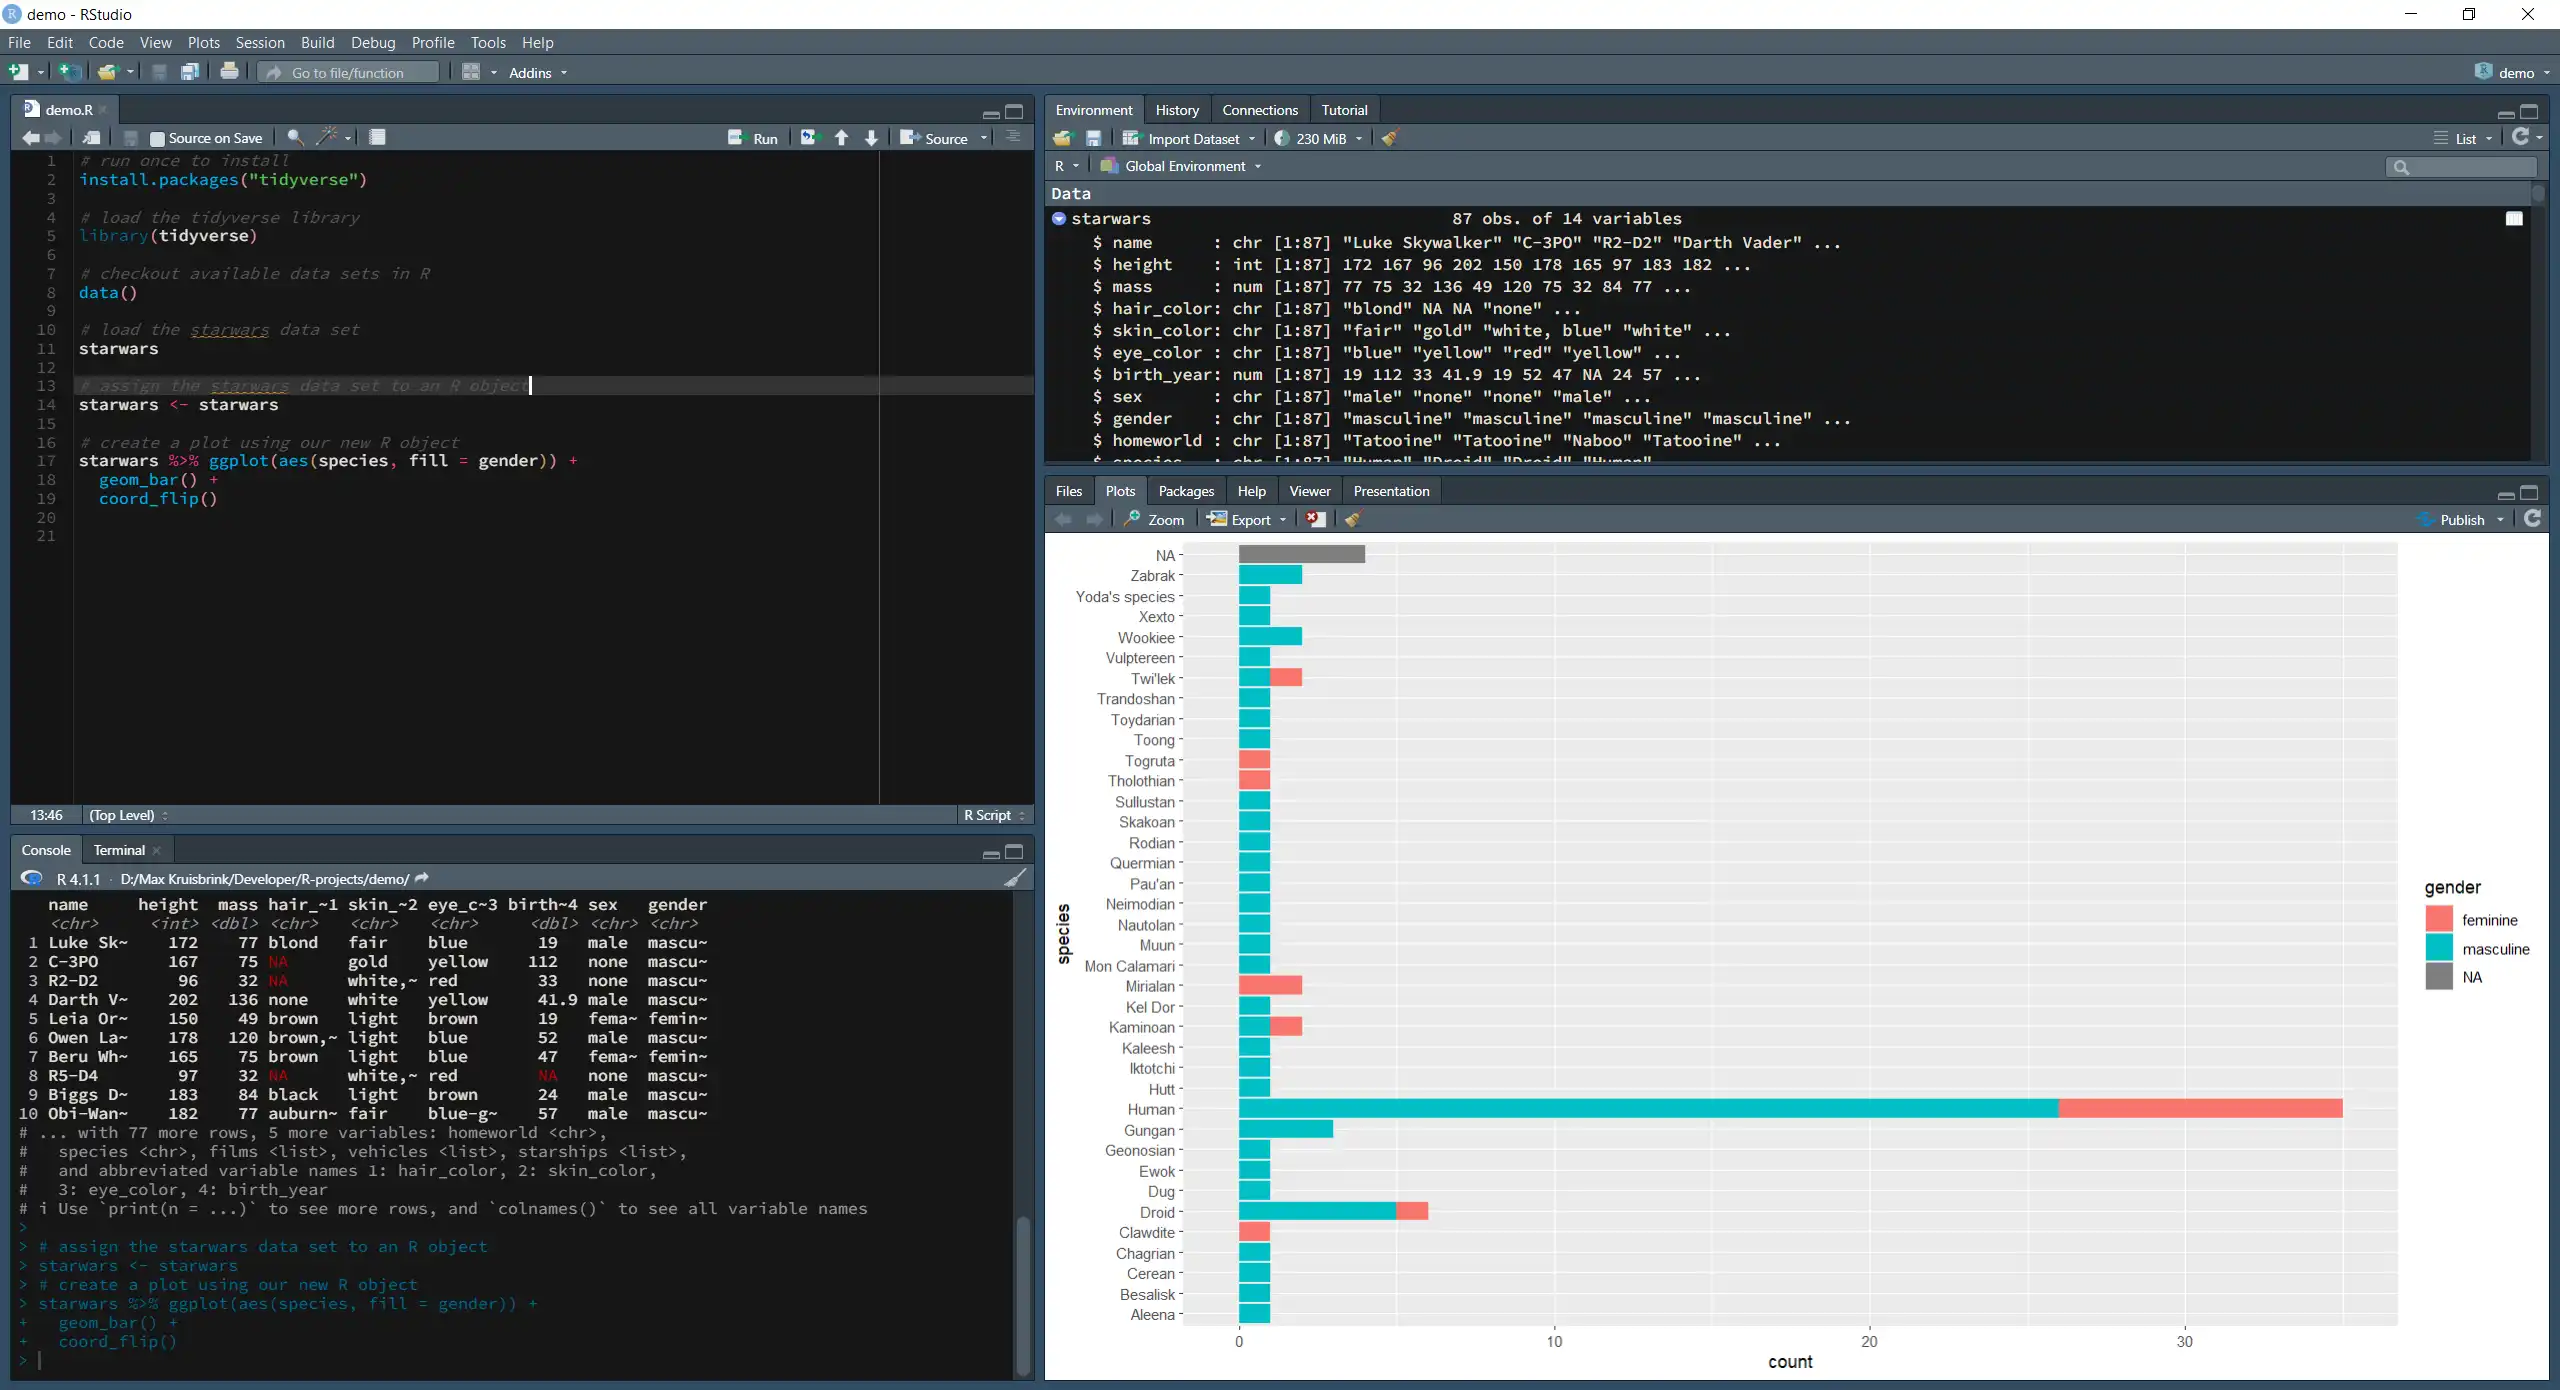Click the R Script file type selector
Screen dimensions: 2560x1390
point(995,815)
